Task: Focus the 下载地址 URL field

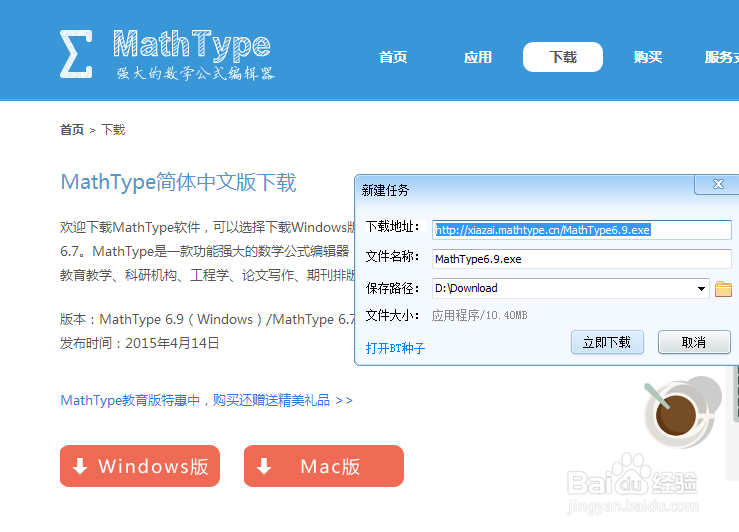Action: pyautogui.click(x=582, y=230)
